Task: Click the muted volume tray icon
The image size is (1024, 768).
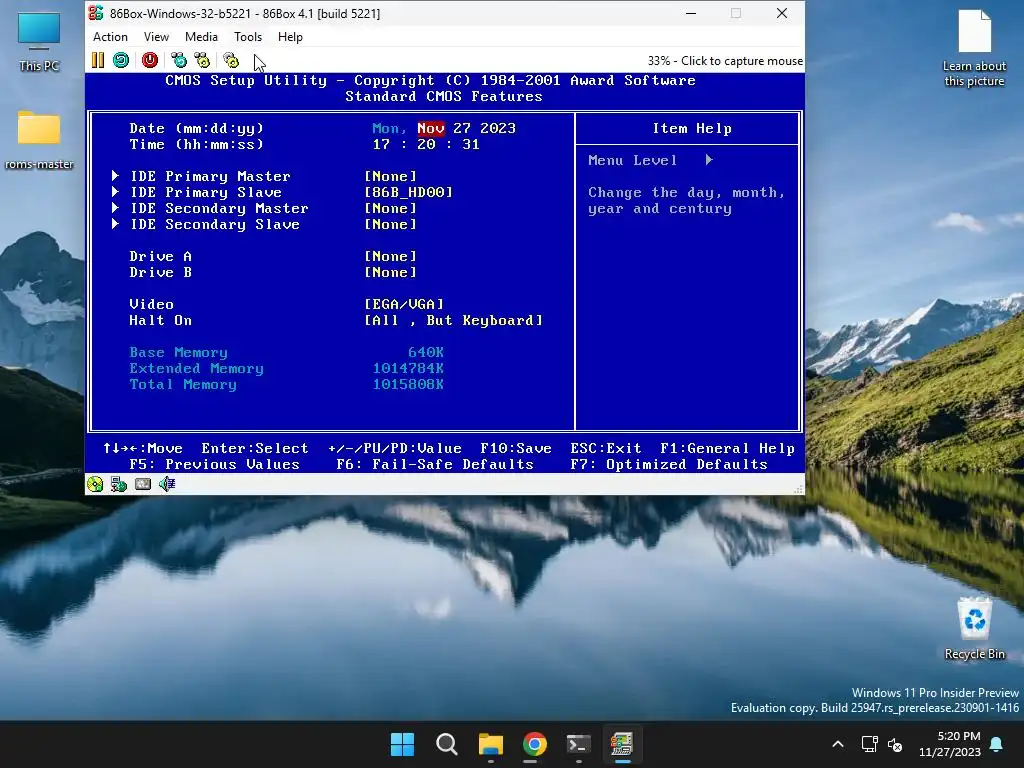Action: 895,744
